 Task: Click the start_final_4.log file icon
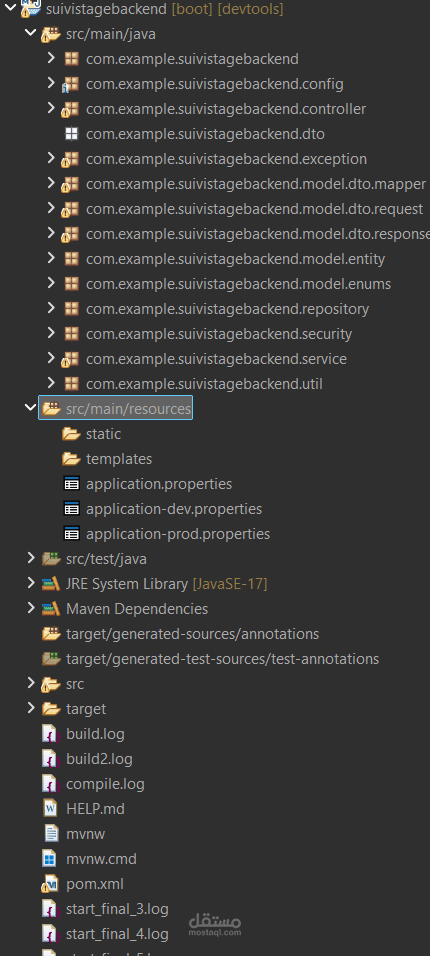pos(50,934)
